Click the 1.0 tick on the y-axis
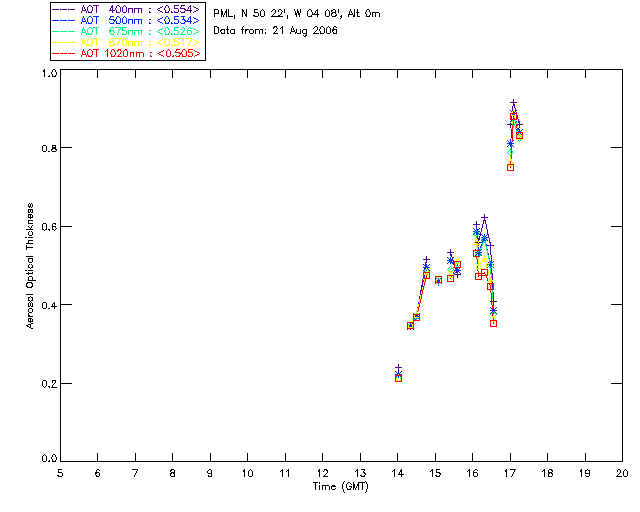This screenshot has width=640, height=512. coord(48,74)
